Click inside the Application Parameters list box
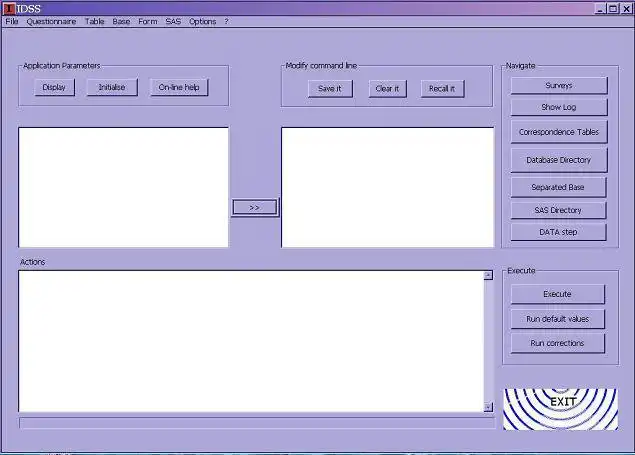This screenshot has width=635, height=455. (124, 187)
